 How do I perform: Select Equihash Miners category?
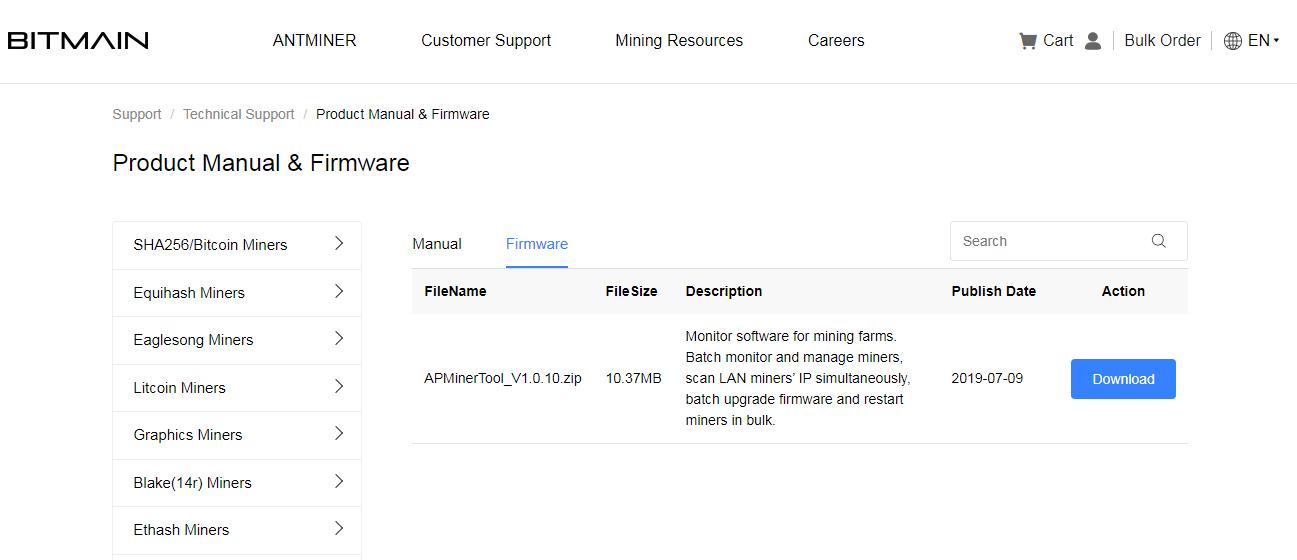(x=237, y=293)
